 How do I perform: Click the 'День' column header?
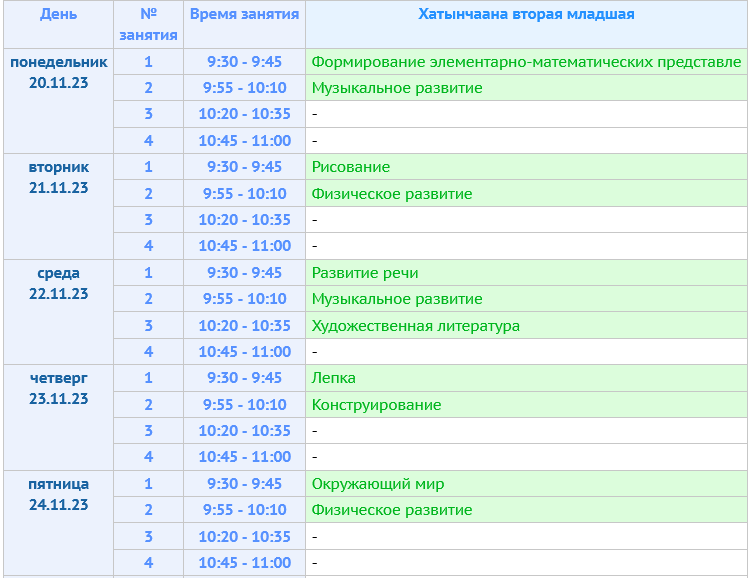(x=59, y=15)
